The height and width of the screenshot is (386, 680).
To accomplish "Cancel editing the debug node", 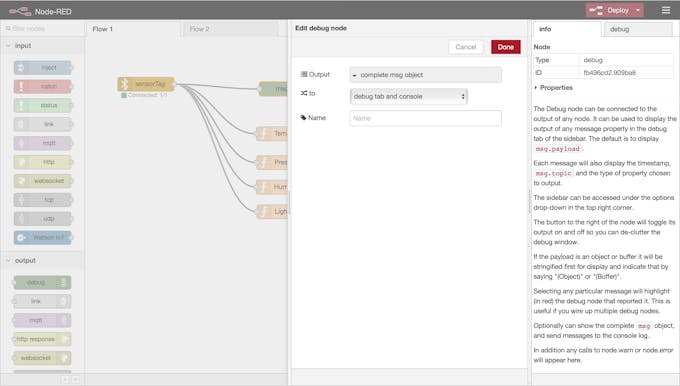I will pos(466,47).
